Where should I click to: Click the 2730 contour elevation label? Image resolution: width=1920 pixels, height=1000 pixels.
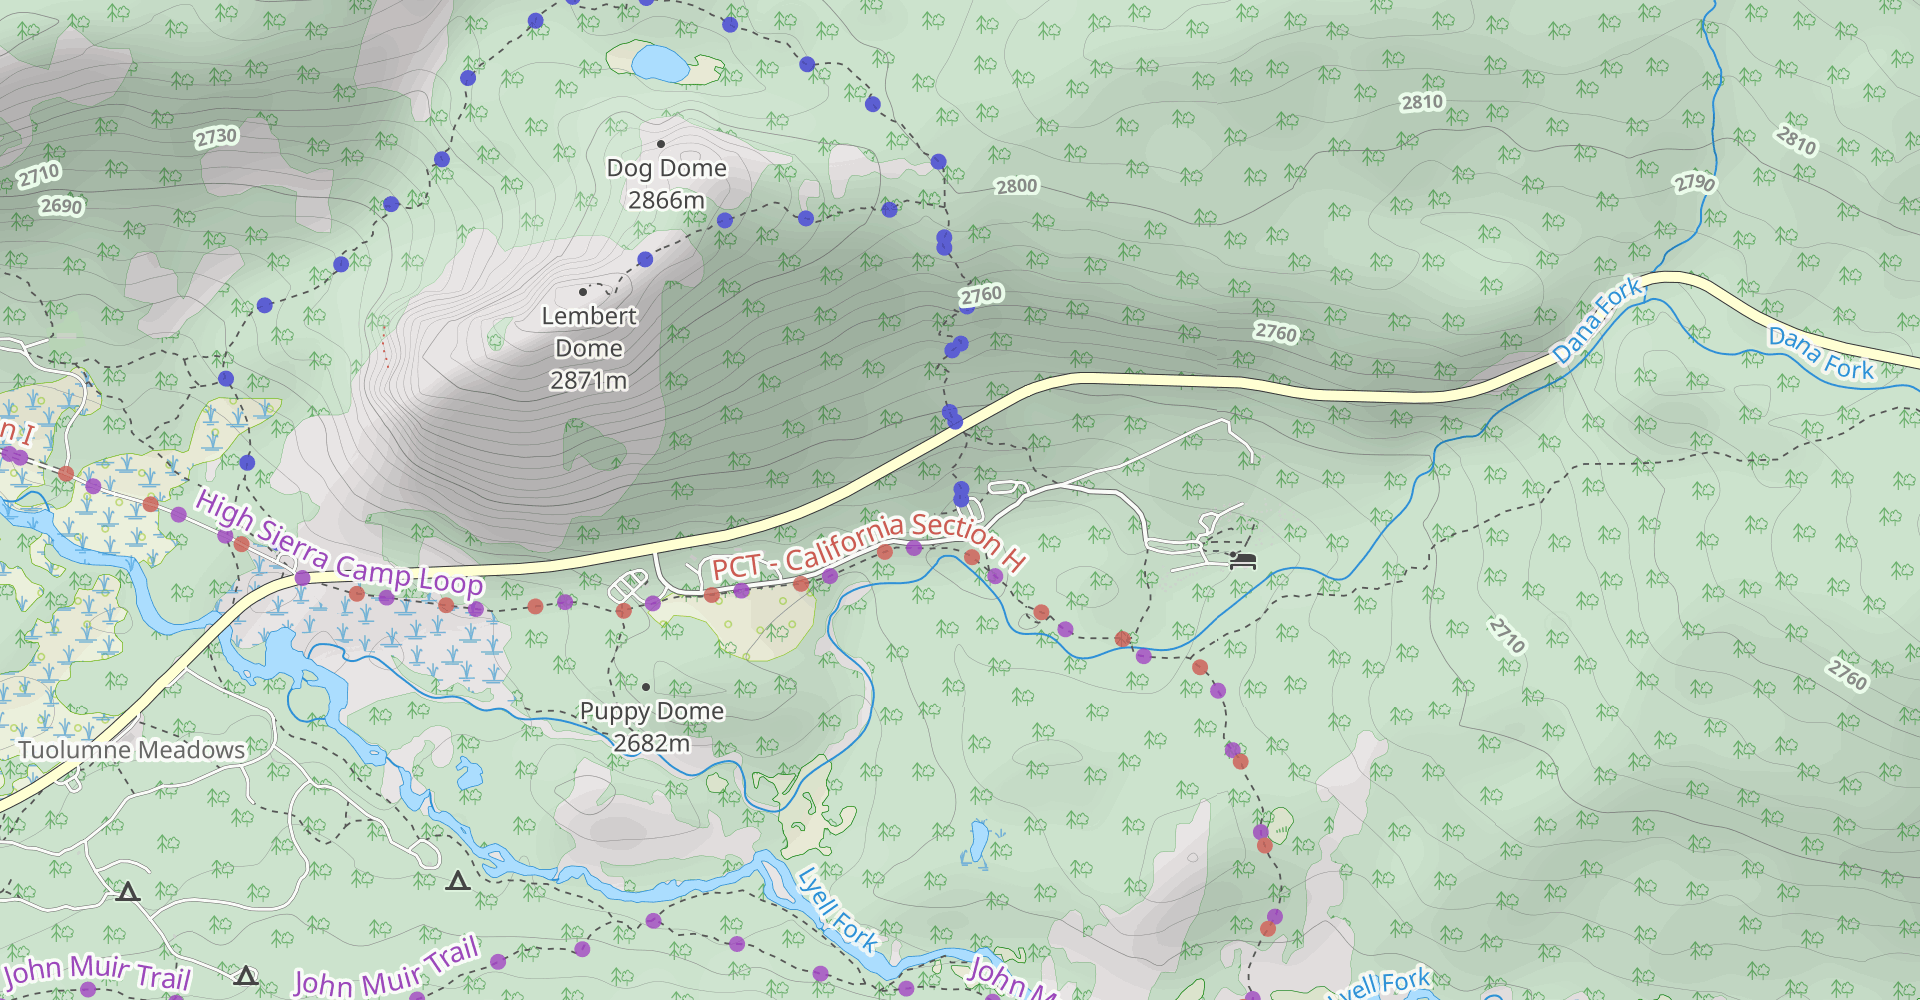point(216,137)
